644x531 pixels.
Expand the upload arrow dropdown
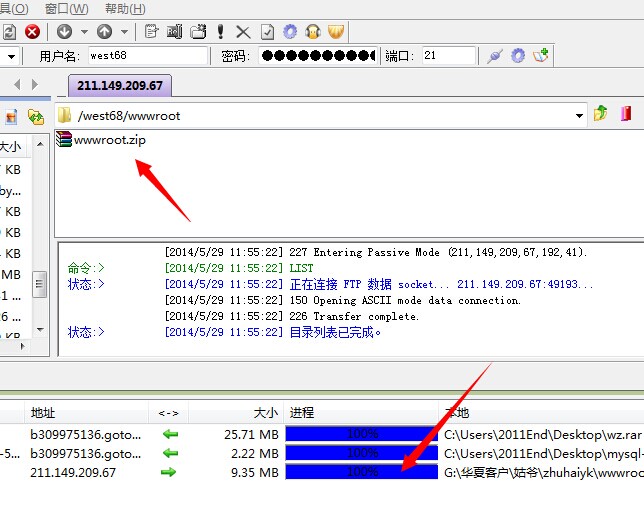pyautogui.click(x=124, y=32)
